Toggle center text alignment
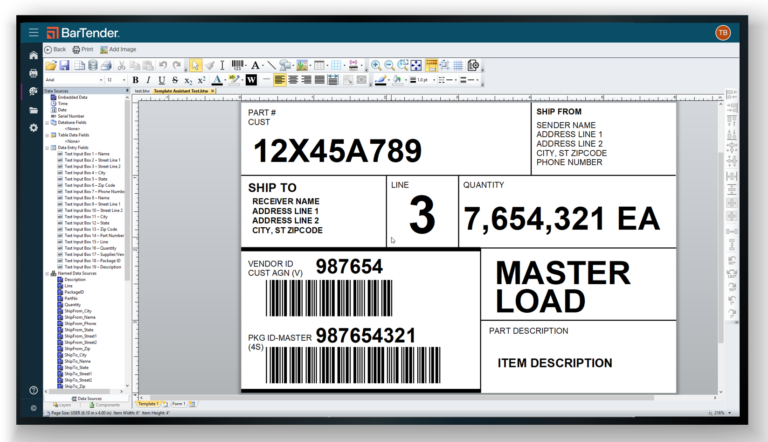Viewport: 768px width, 442px height. [x=293, y=80]
